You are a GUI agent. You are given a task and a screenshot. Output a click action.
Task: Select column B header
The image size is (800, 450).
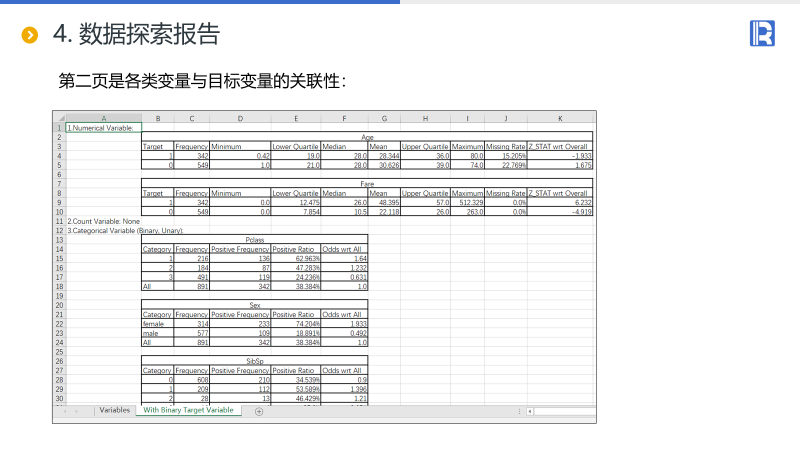point(158,118)
